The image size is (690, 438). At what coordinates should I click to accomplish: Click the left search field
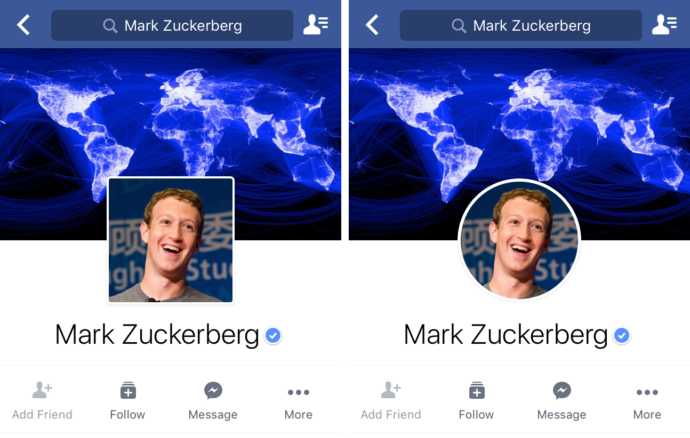point(172,26)
